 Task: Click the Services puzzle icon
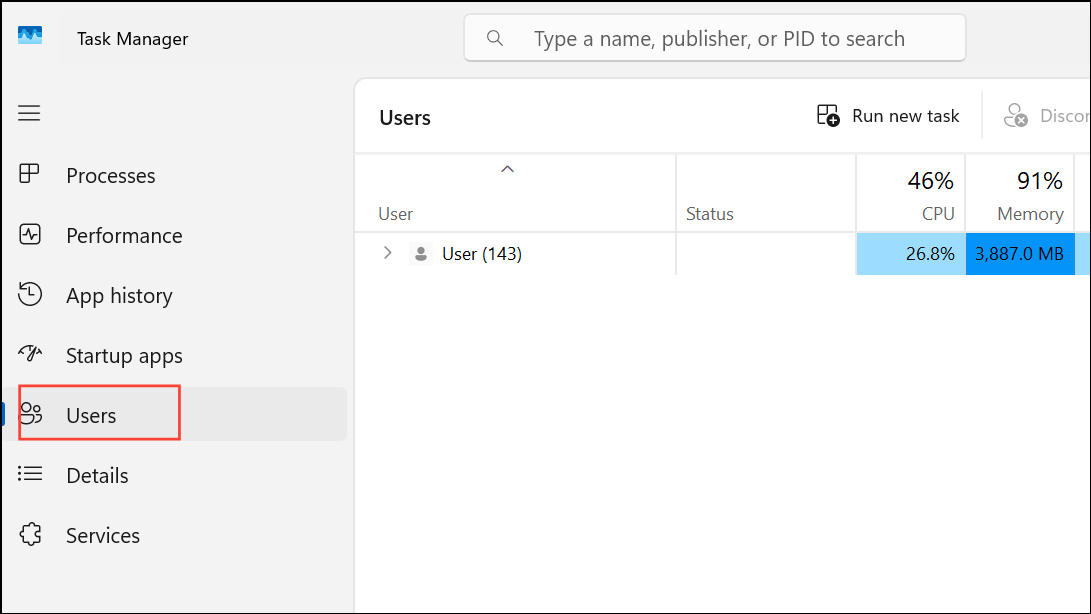31,534
